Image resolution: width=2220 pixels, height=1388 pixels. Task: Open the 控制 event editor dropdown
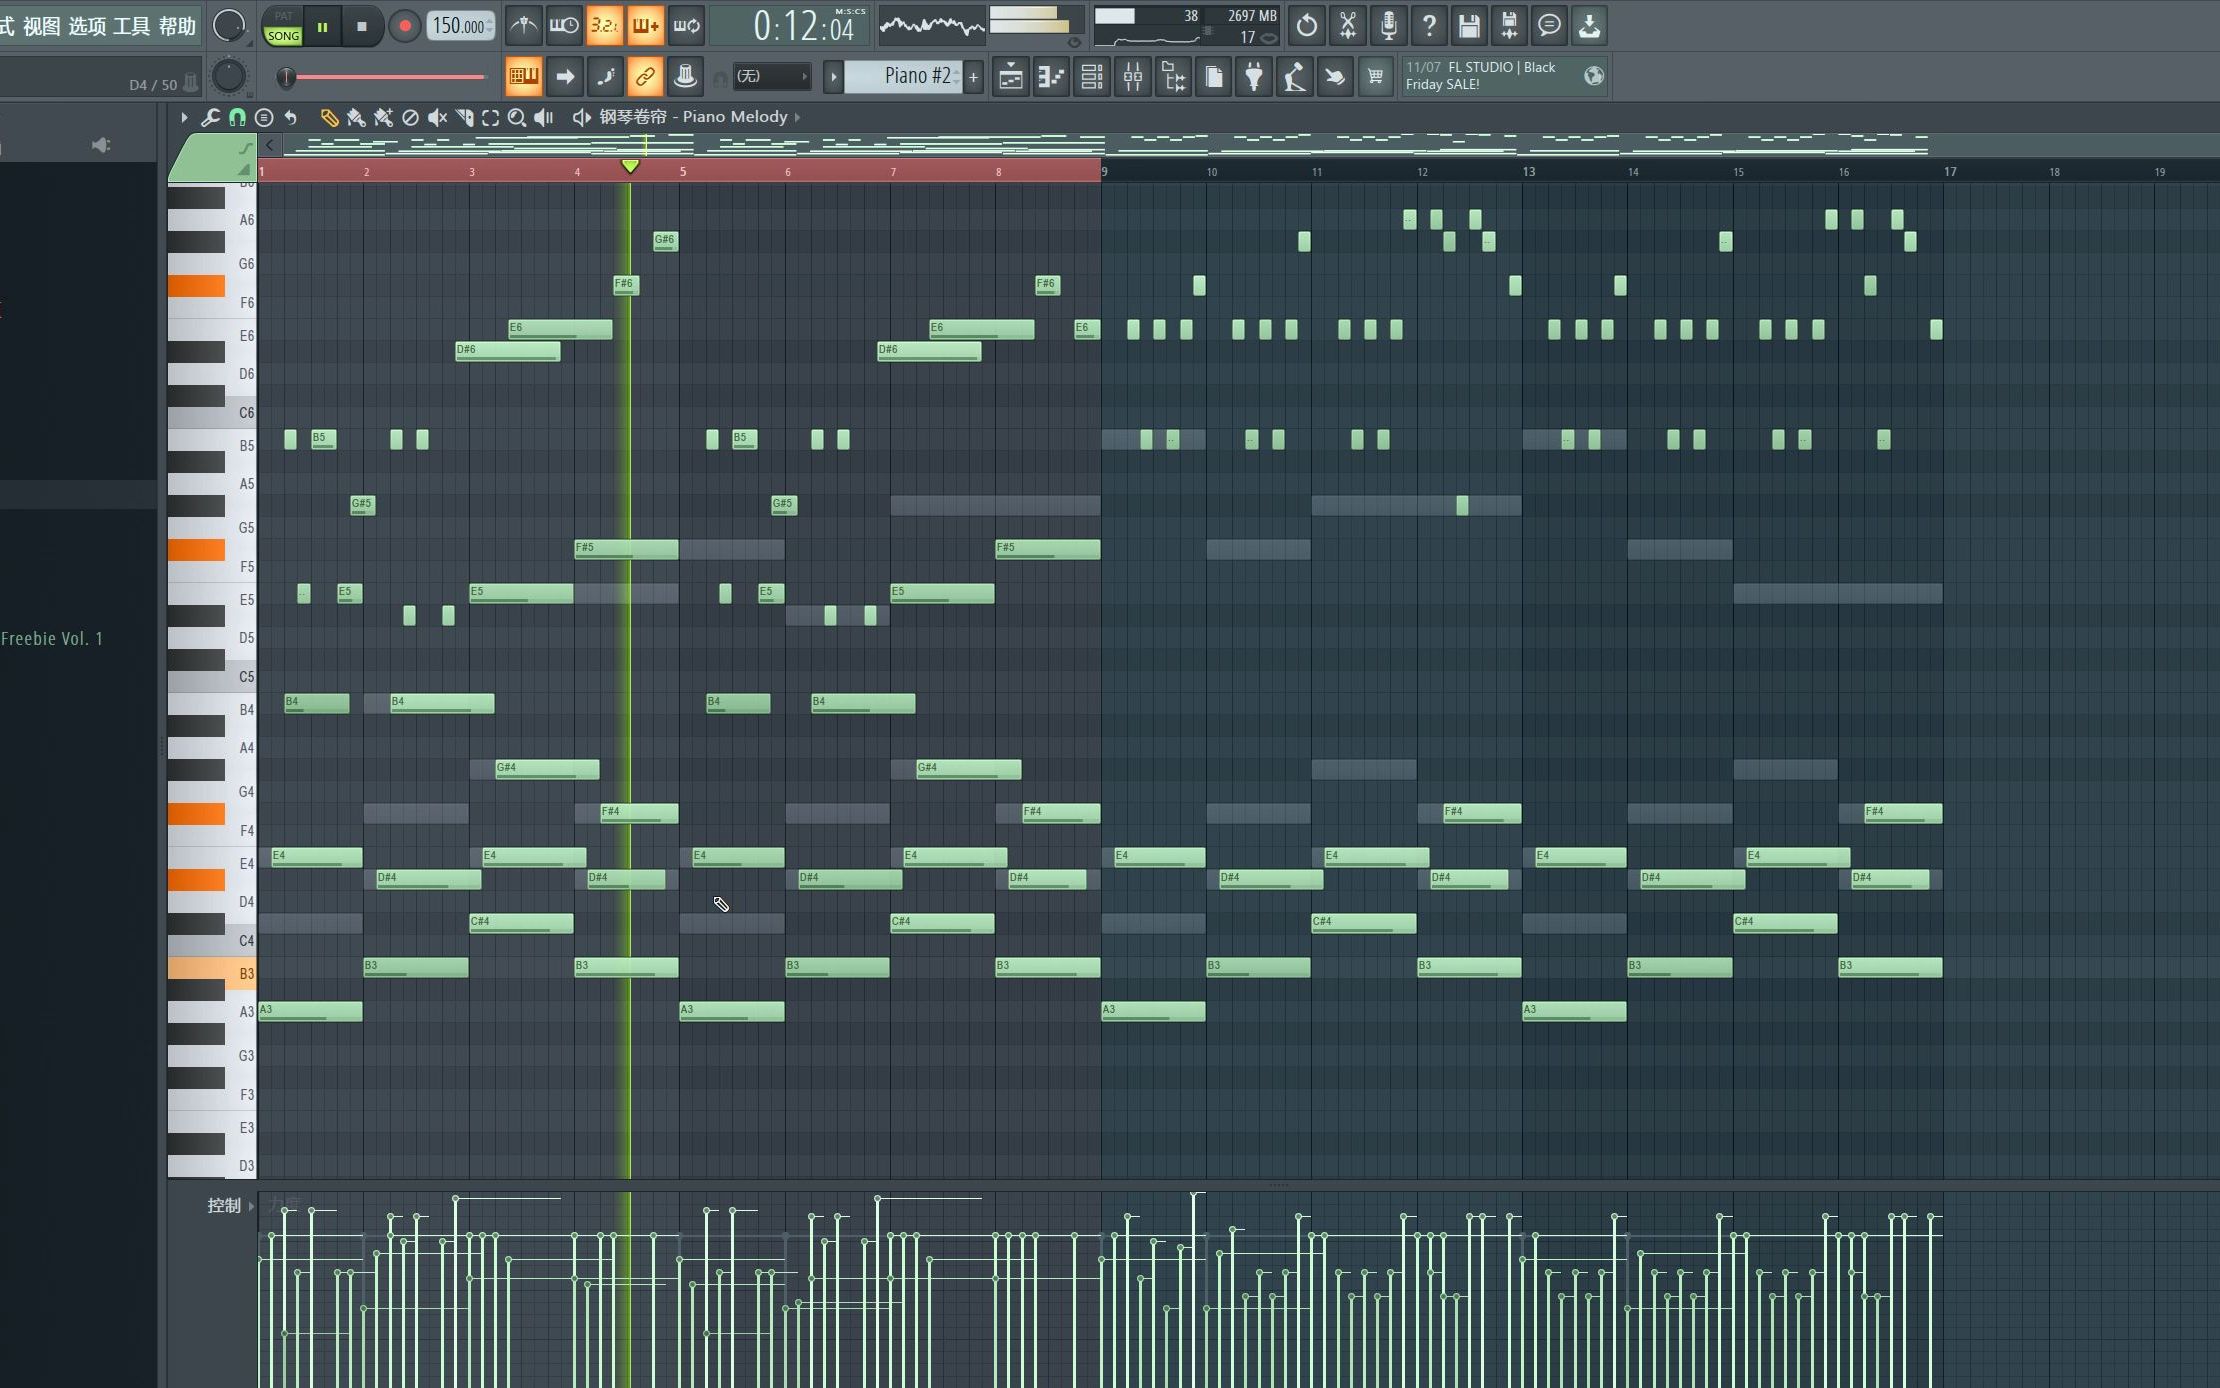pyautogui.click(x=231, y=1205)
